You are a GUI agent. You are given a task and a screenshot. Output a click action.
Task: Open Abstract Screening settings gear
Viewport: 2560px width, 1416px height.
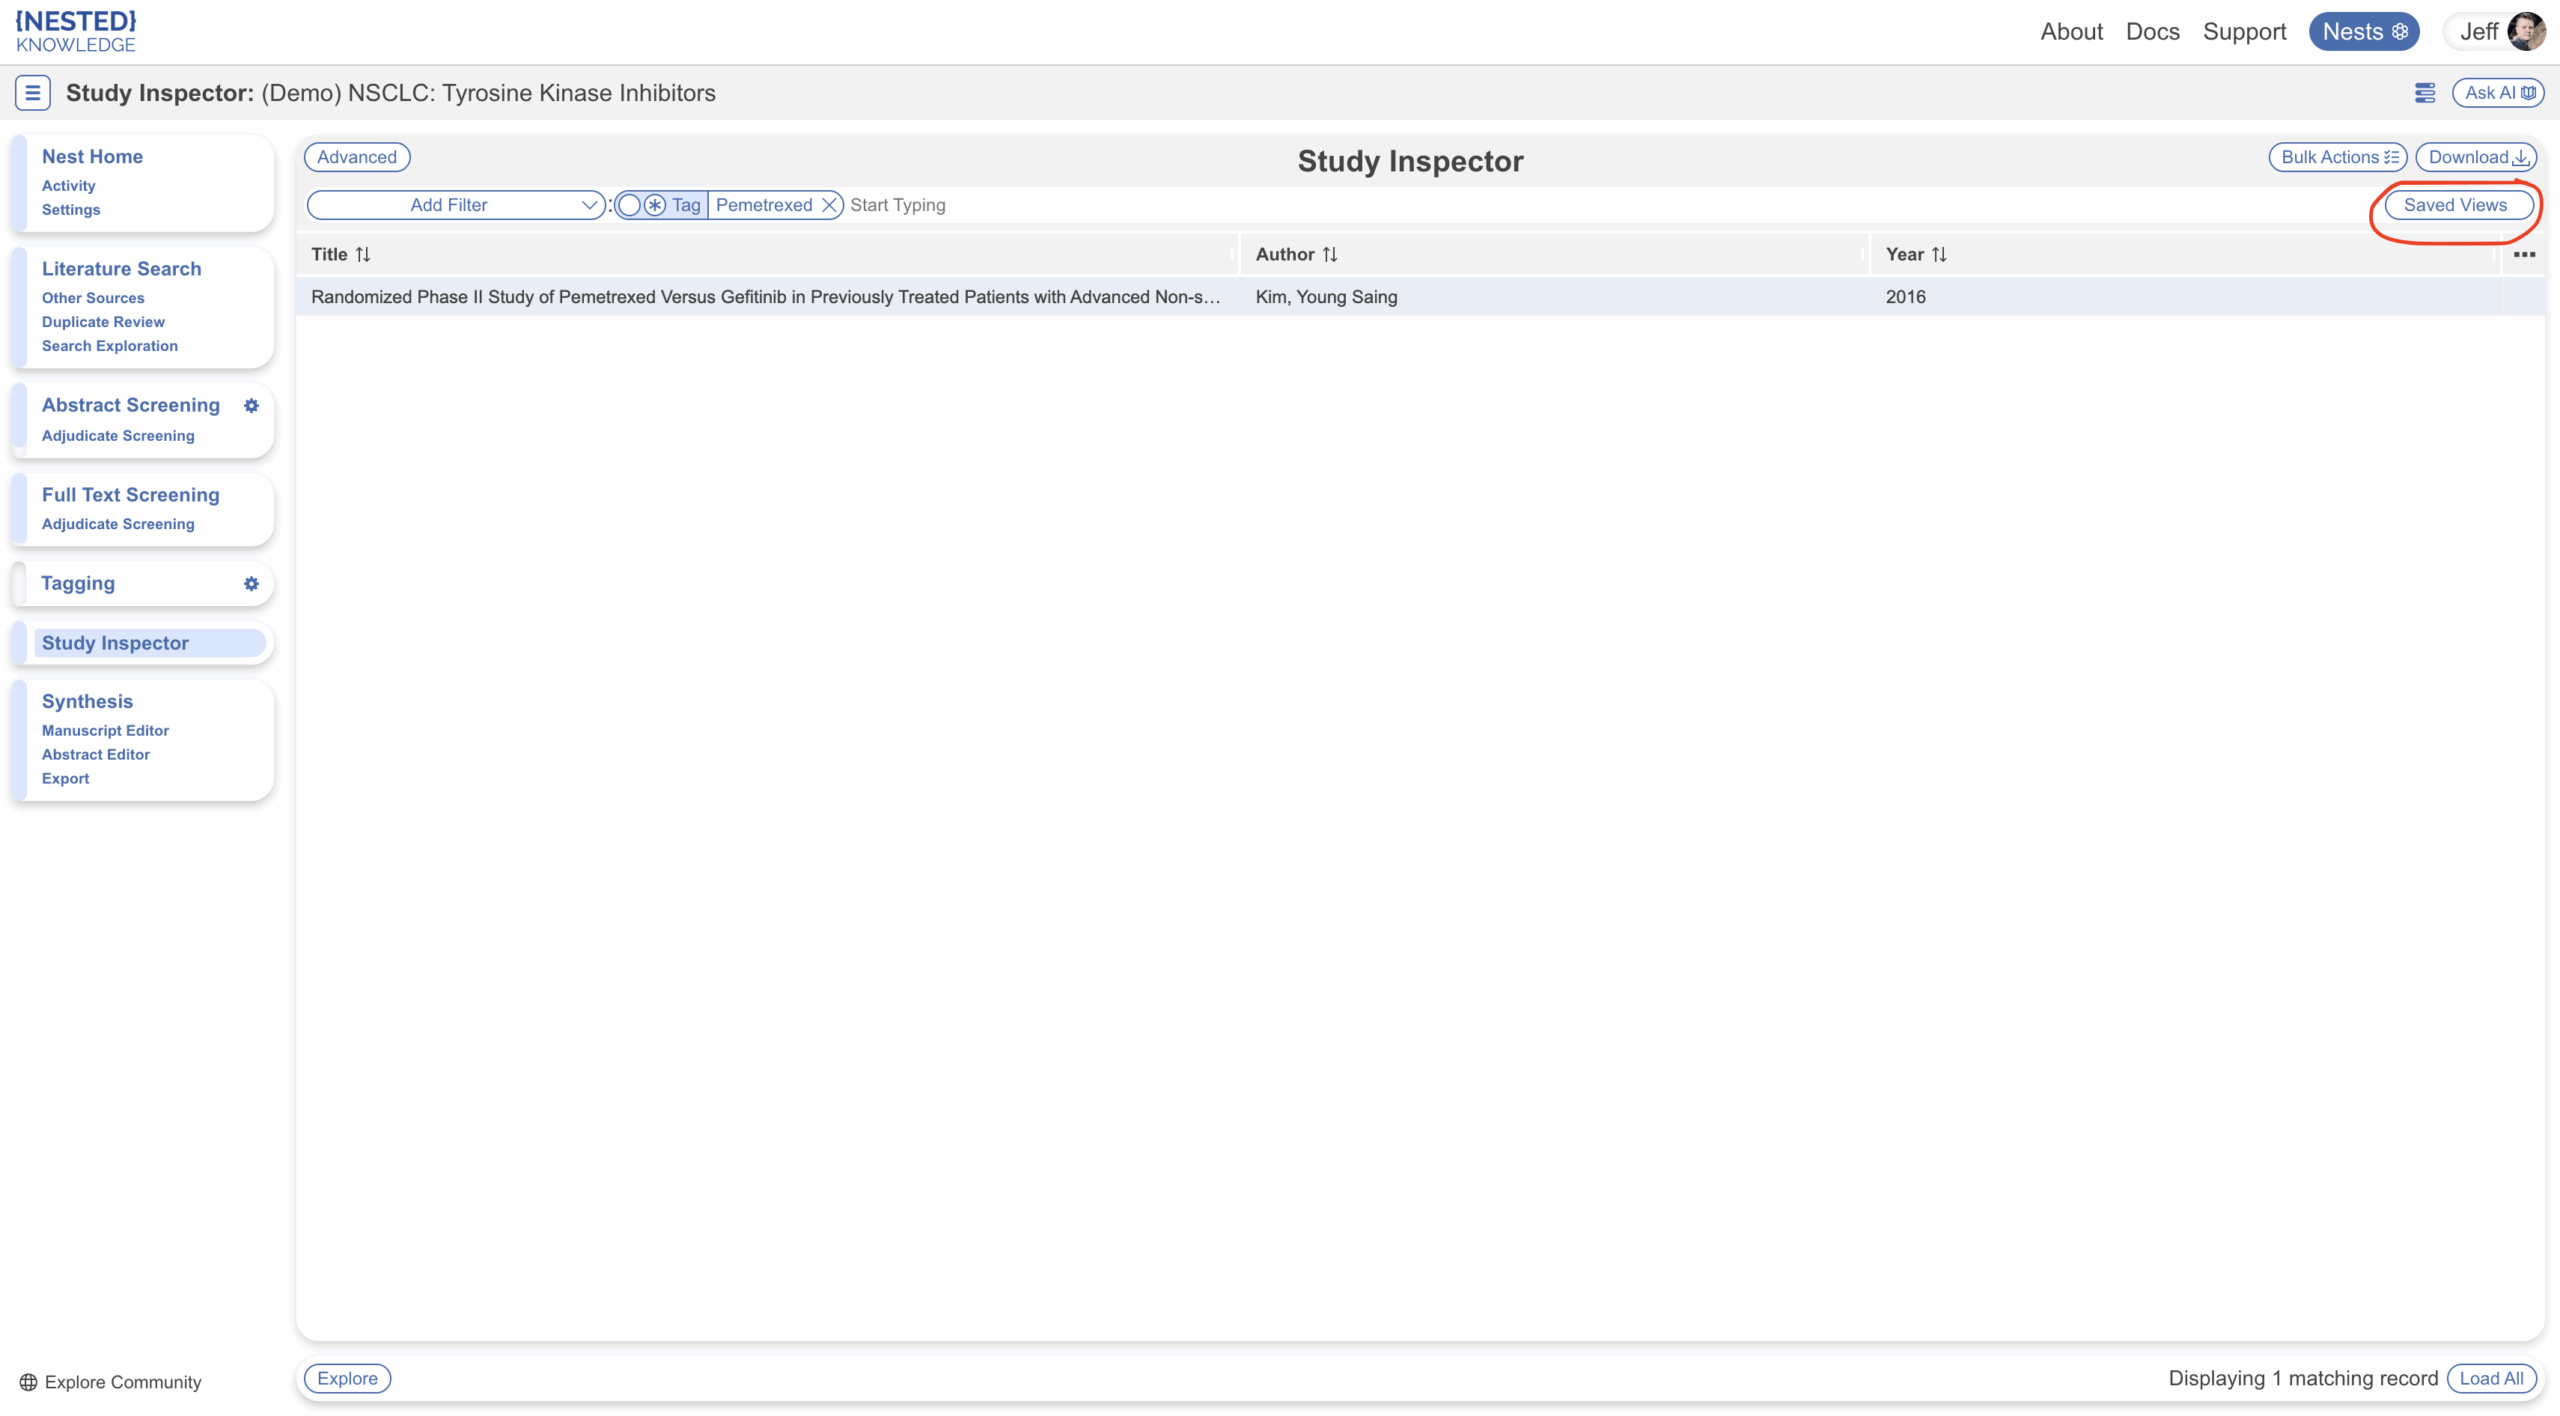(x=251, y=405)
